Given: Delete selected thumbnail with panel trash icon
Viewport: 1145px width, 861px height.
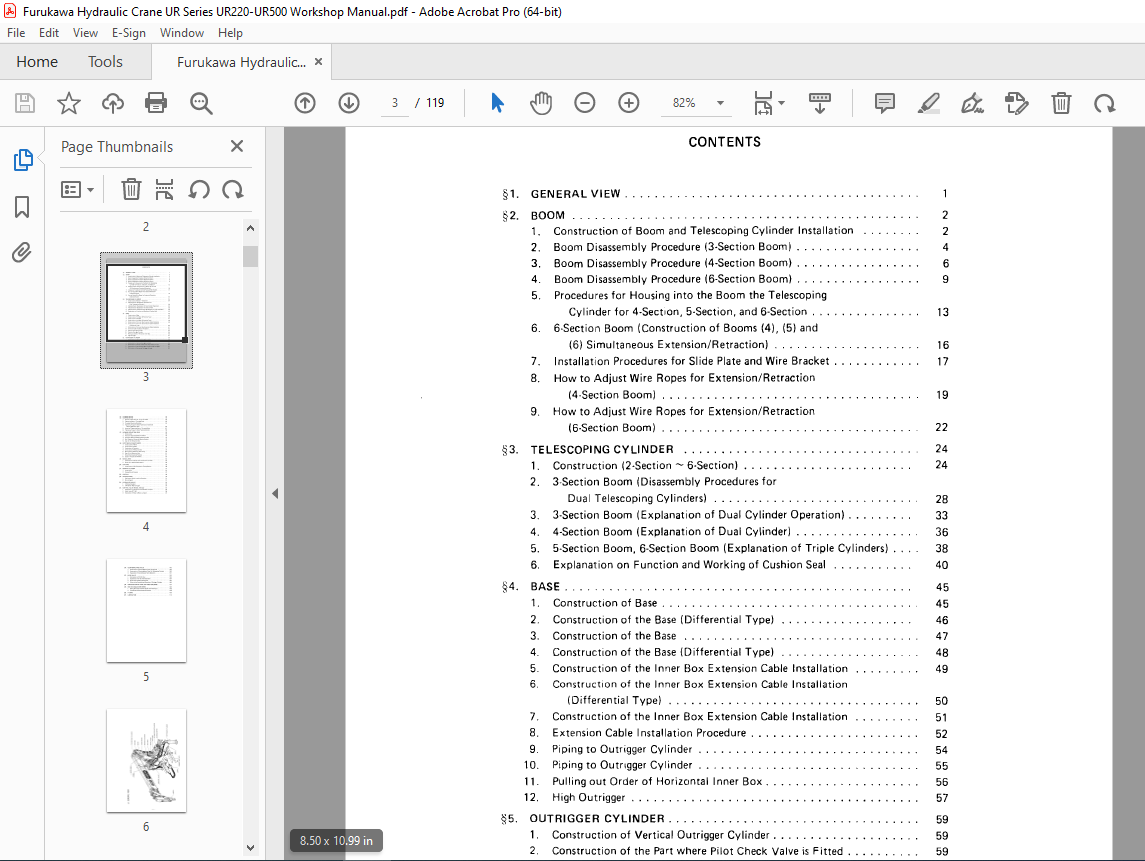Looking at the screenshot, I should click(x=131, y=190).
